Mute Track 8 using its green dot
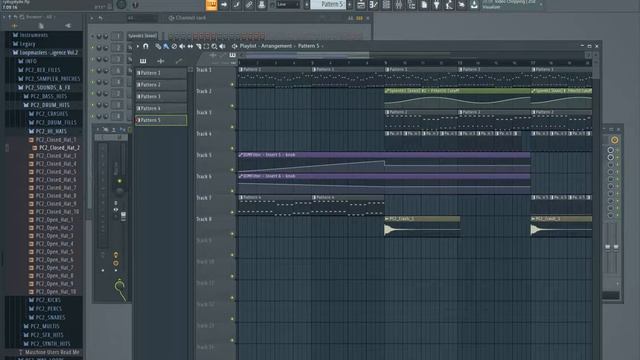Viewport: 640px width, 360px height. tap(232, 234)
